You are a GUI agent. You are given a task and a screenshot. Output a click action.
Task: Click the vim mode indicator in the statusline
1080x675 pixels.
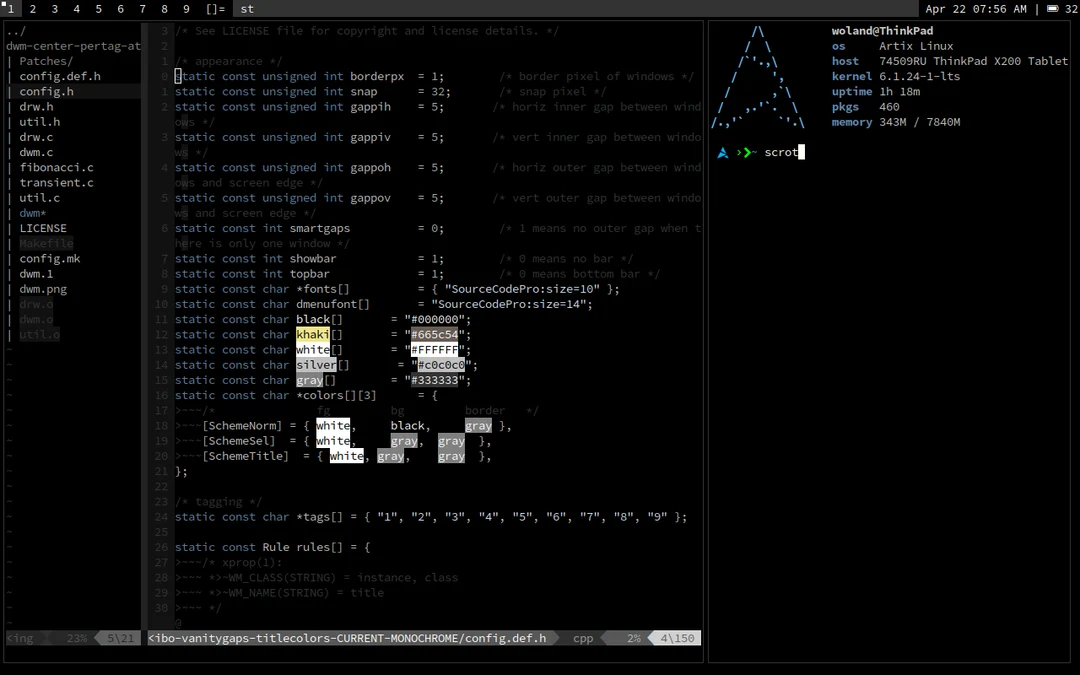[x=20, y=637]
